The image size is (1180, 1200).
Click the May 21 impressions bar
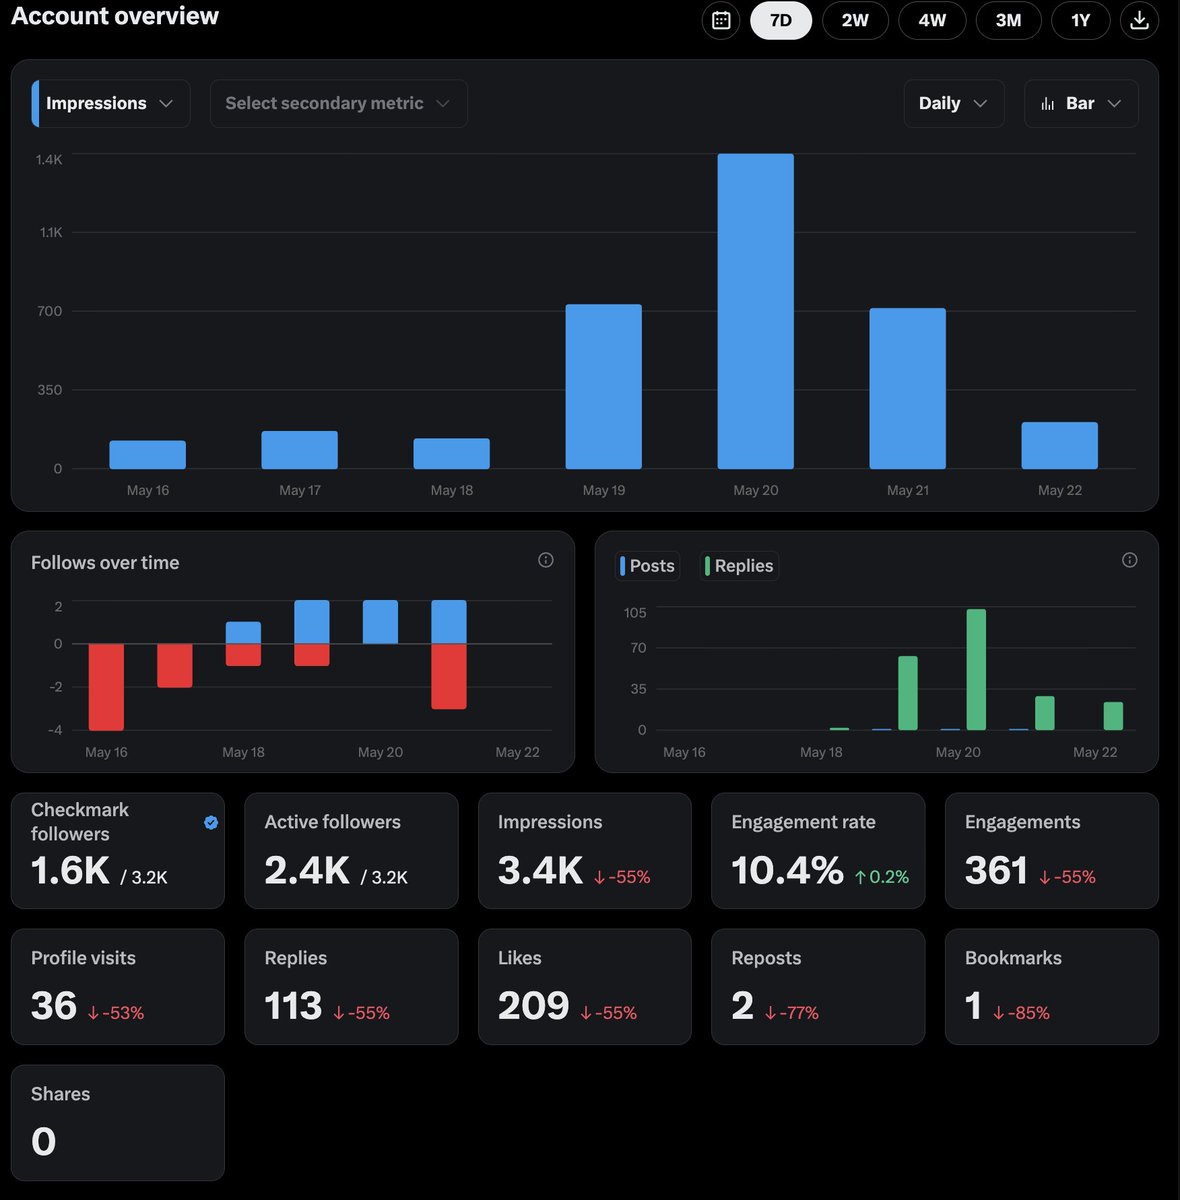(908, 389)
